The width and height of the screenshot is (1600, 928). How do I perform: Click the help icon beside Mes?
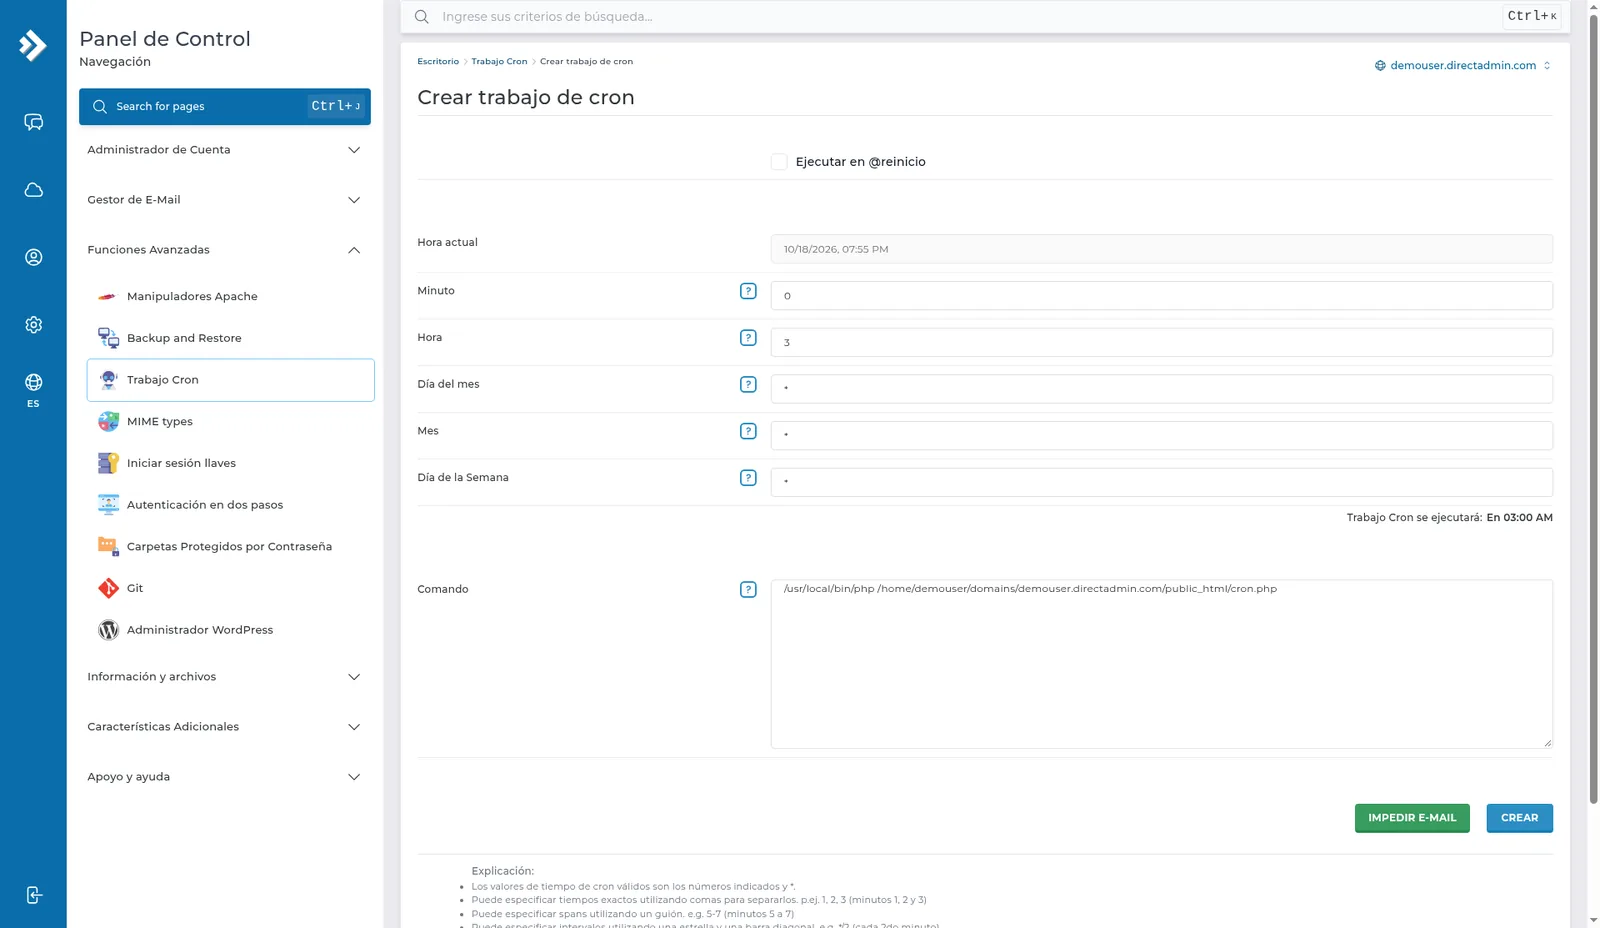click(x=748, y=431)
